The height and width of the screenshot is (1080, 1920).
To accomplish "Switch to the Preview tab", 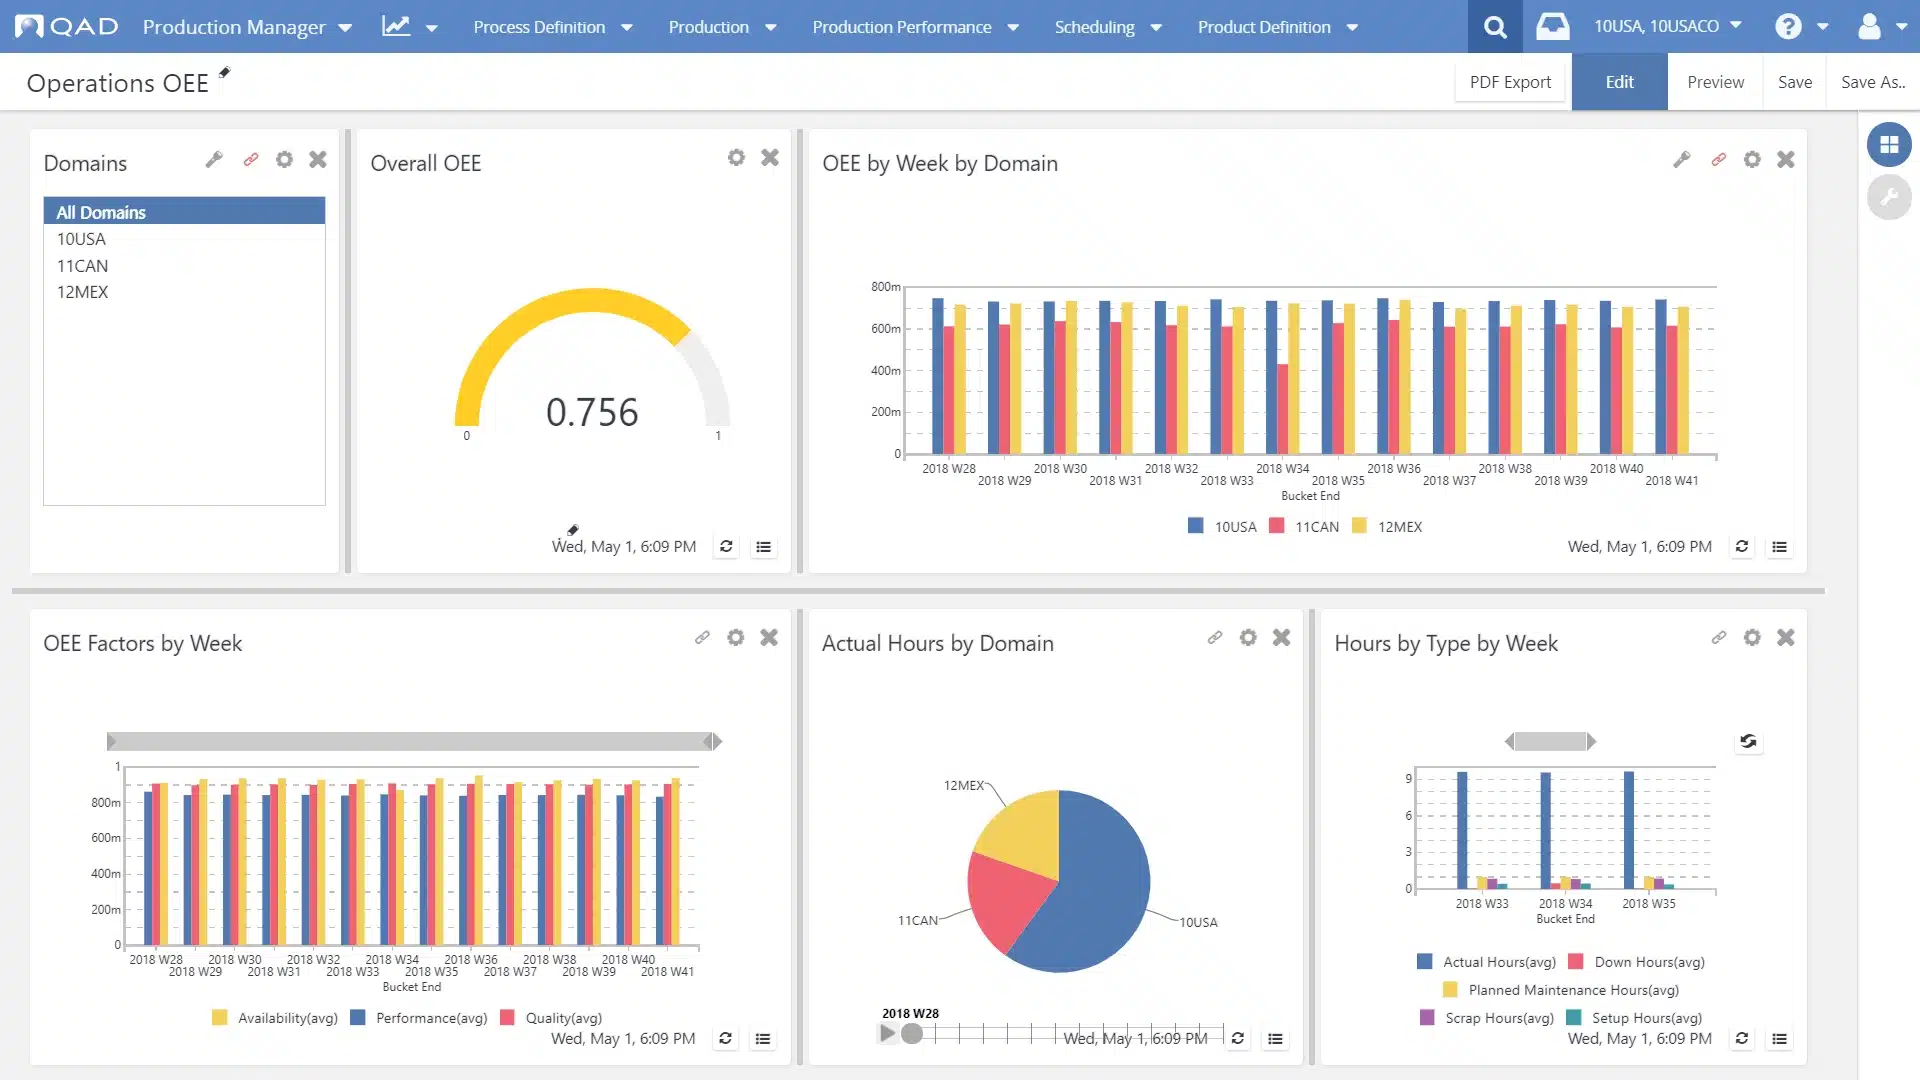I will click(x=1714, y=81).
